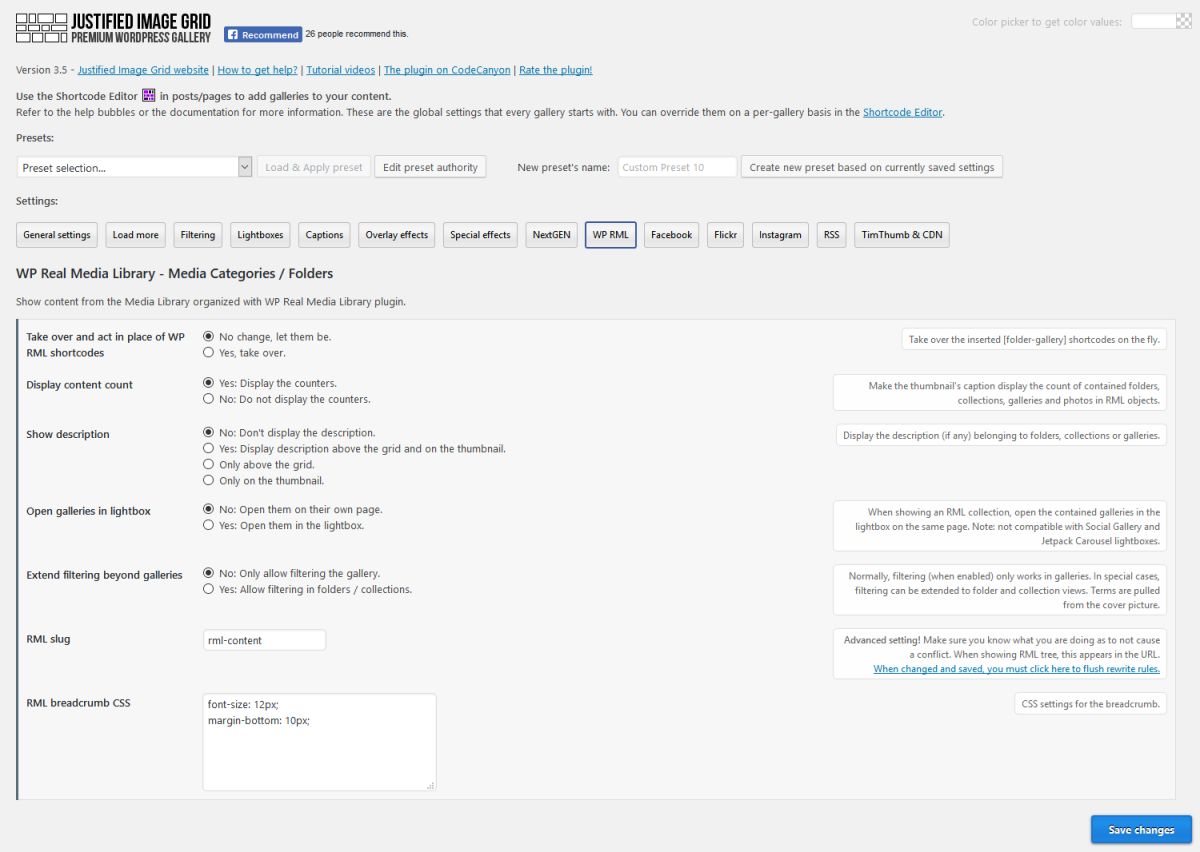Select 'Only above the grid' option

click(x=208, y=465)
